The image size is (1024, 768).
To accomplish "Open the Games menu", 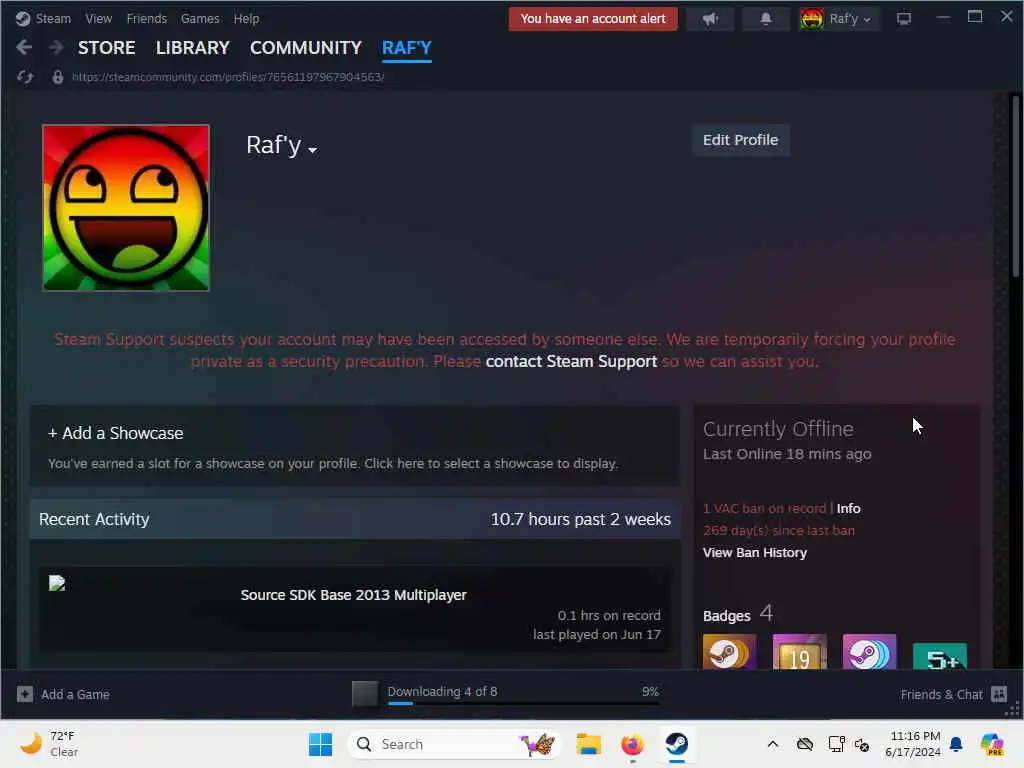I will pyautogui.click(x=200, y=18).
